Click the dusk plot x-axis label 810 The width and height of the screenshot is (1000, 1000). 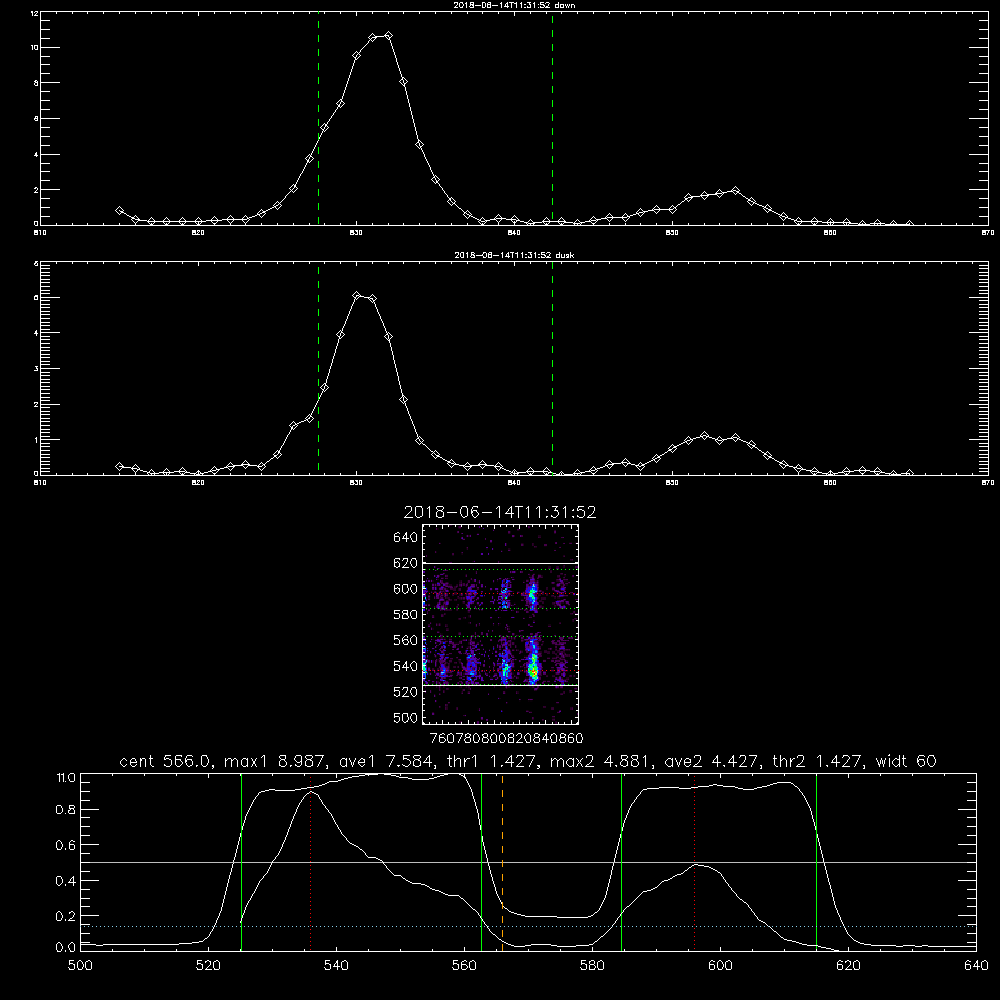[x=40, y=483]
